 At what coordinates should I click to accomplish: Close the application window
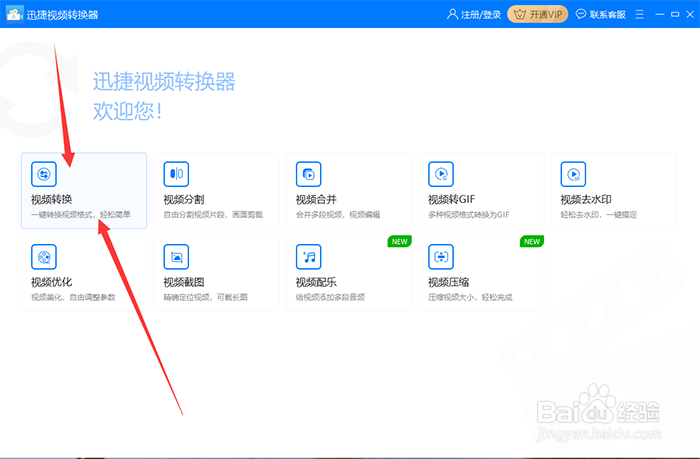pyautogui.click(x=690, y=15)
